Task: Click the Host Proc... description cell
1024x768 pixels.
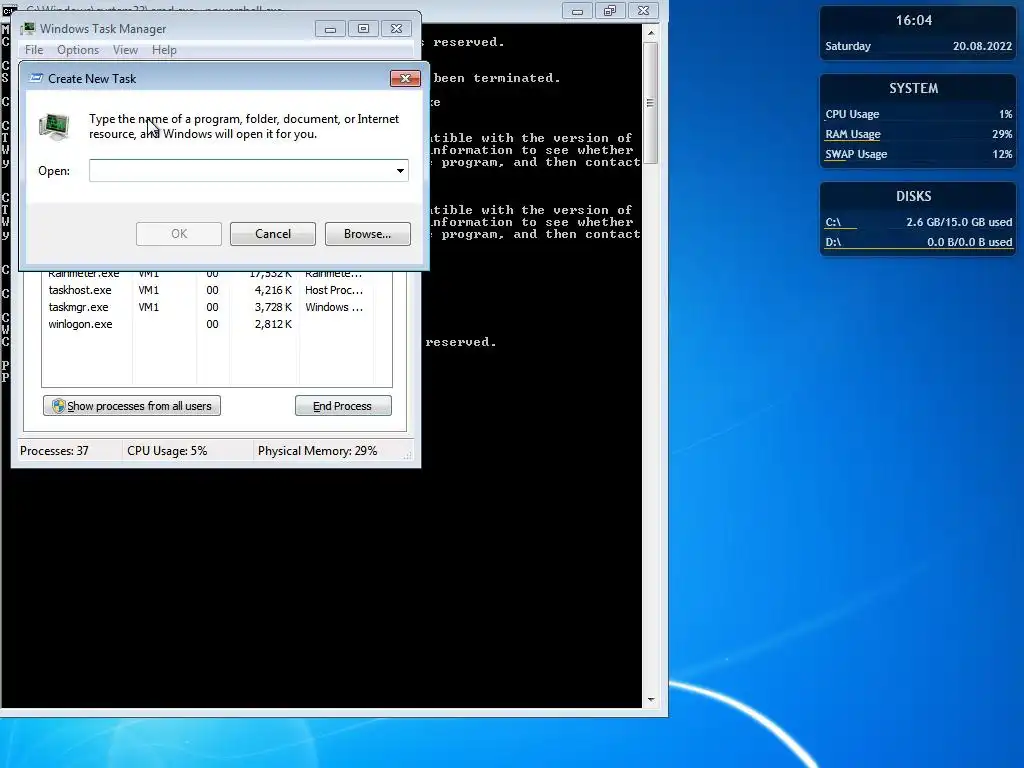Action: pos(334,290)
